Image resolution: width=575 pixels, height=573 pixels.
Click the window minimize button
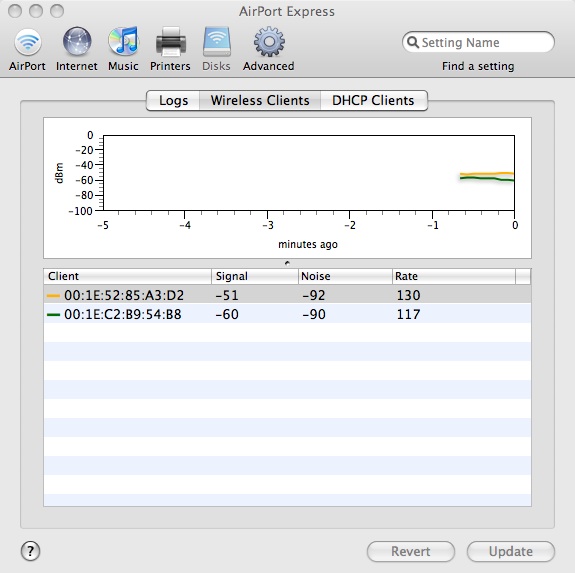pyautogui.click(x=36, y=11)
